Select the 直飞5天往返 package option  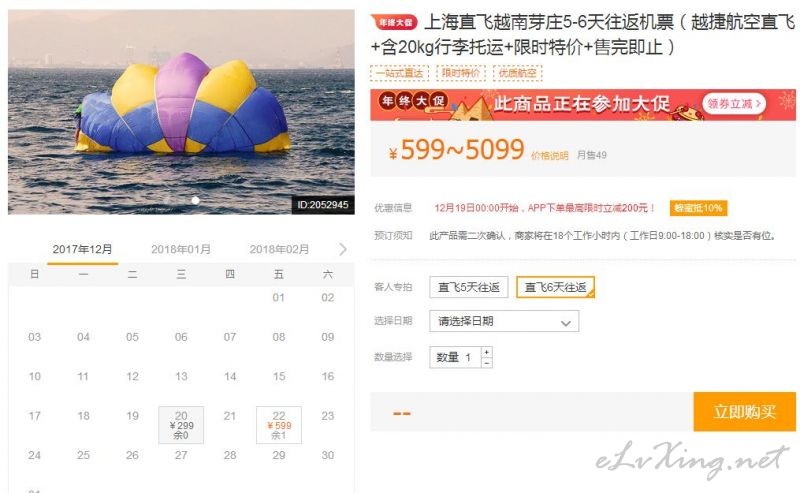(x=468, y=287)
